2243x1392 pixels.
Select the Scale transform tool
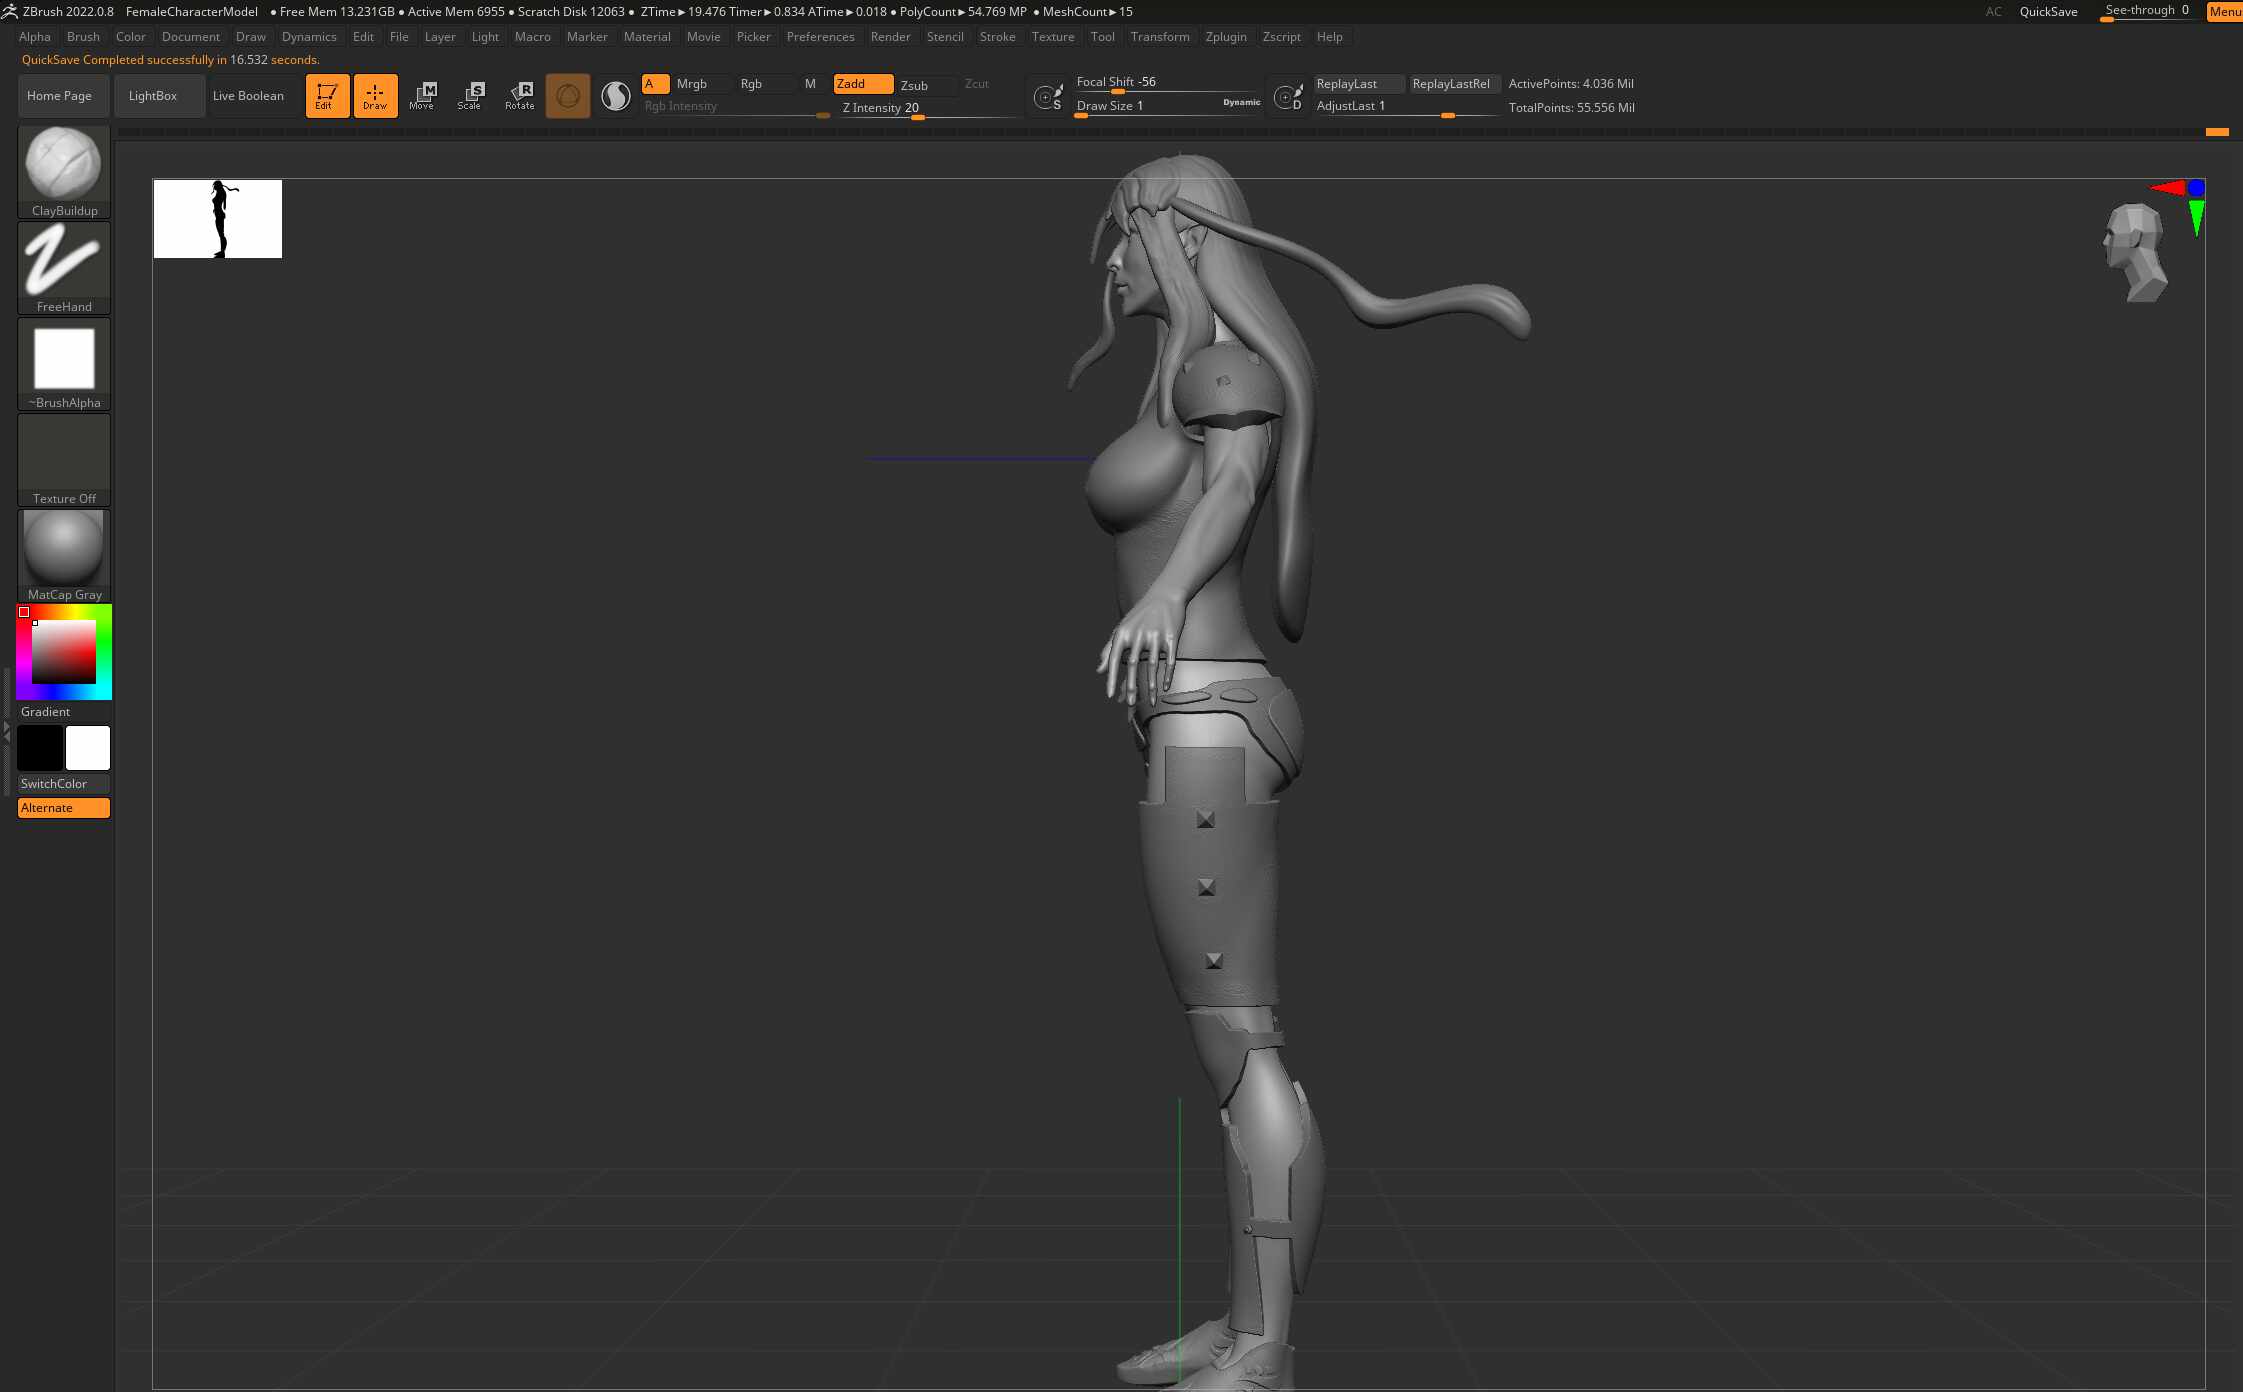pos(470,96)
